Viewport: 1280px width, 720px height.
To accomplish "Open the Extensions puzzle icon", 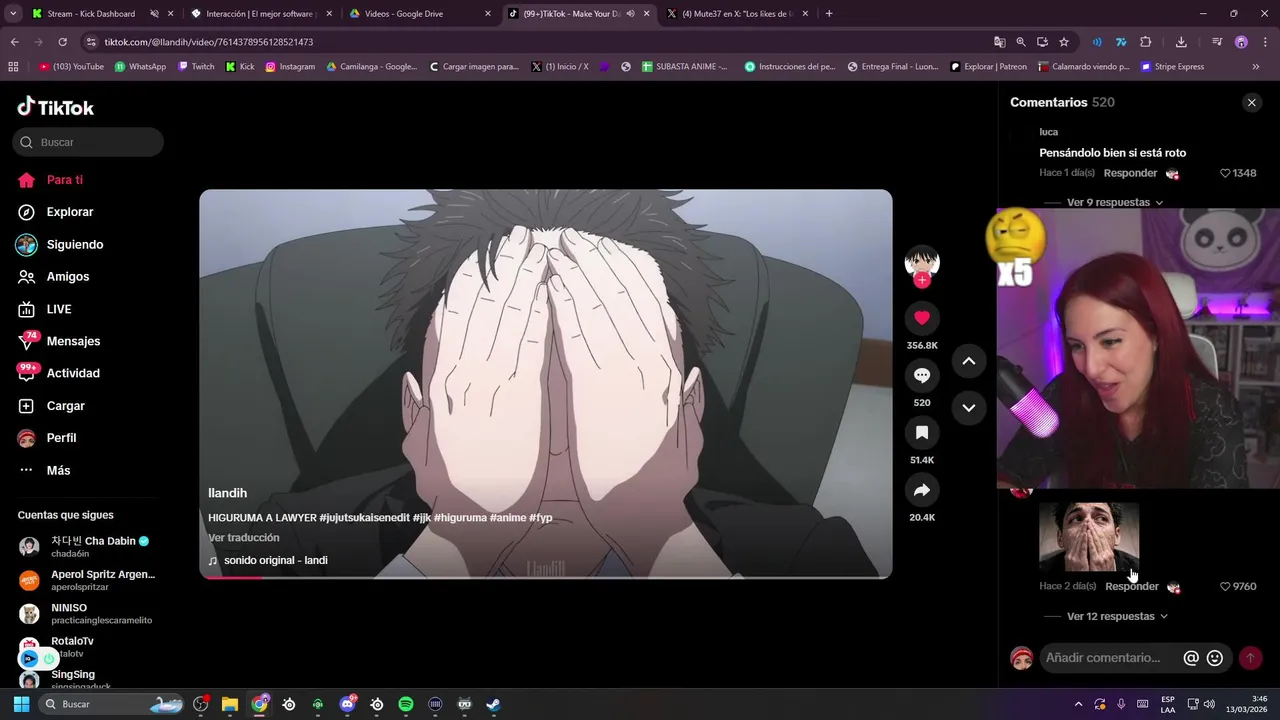I will click(x=1146, y=42).
